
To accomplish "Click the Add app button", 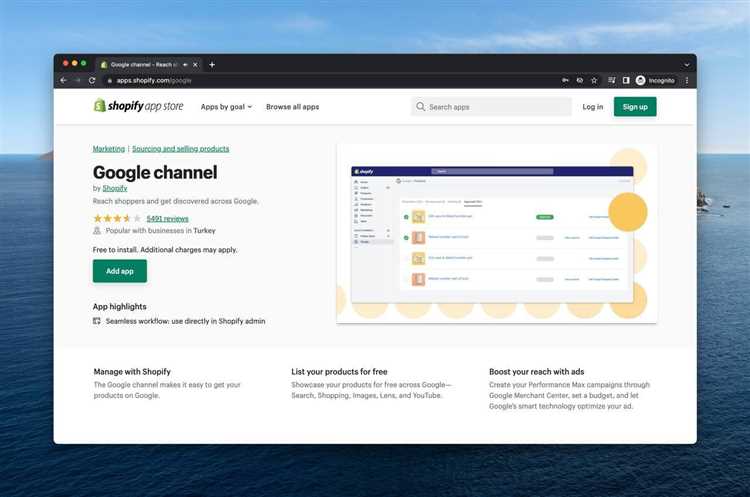I will coord(120,271).
